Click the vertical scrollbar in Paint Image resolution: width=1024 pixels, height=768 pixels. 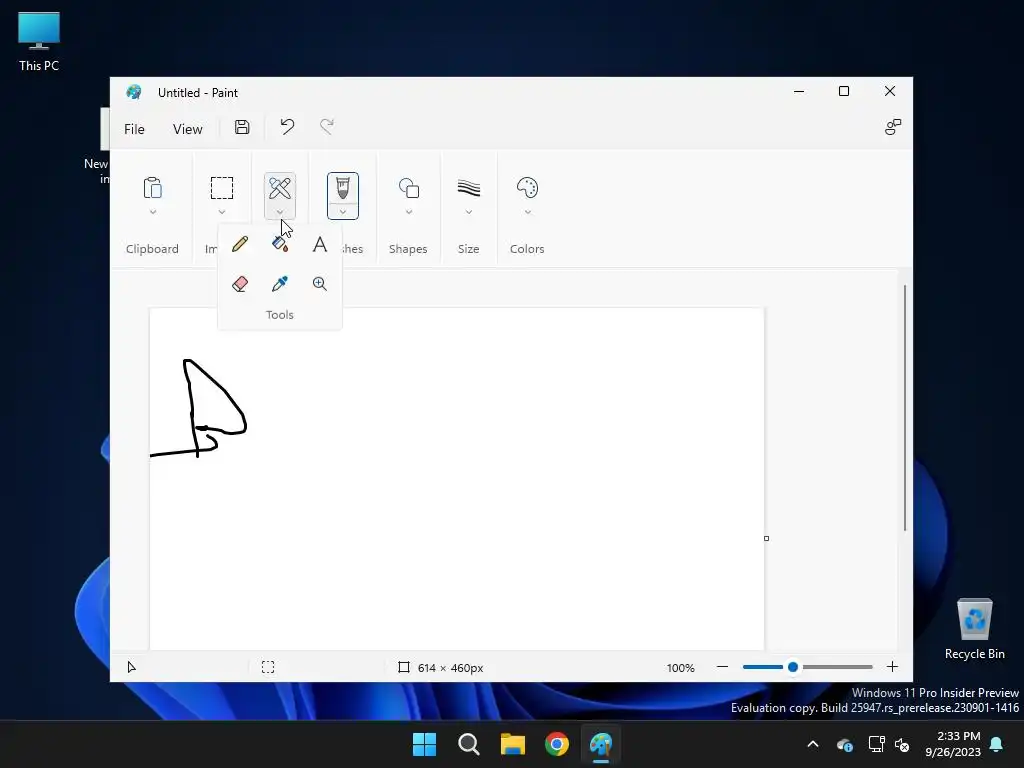pos(905,408)
